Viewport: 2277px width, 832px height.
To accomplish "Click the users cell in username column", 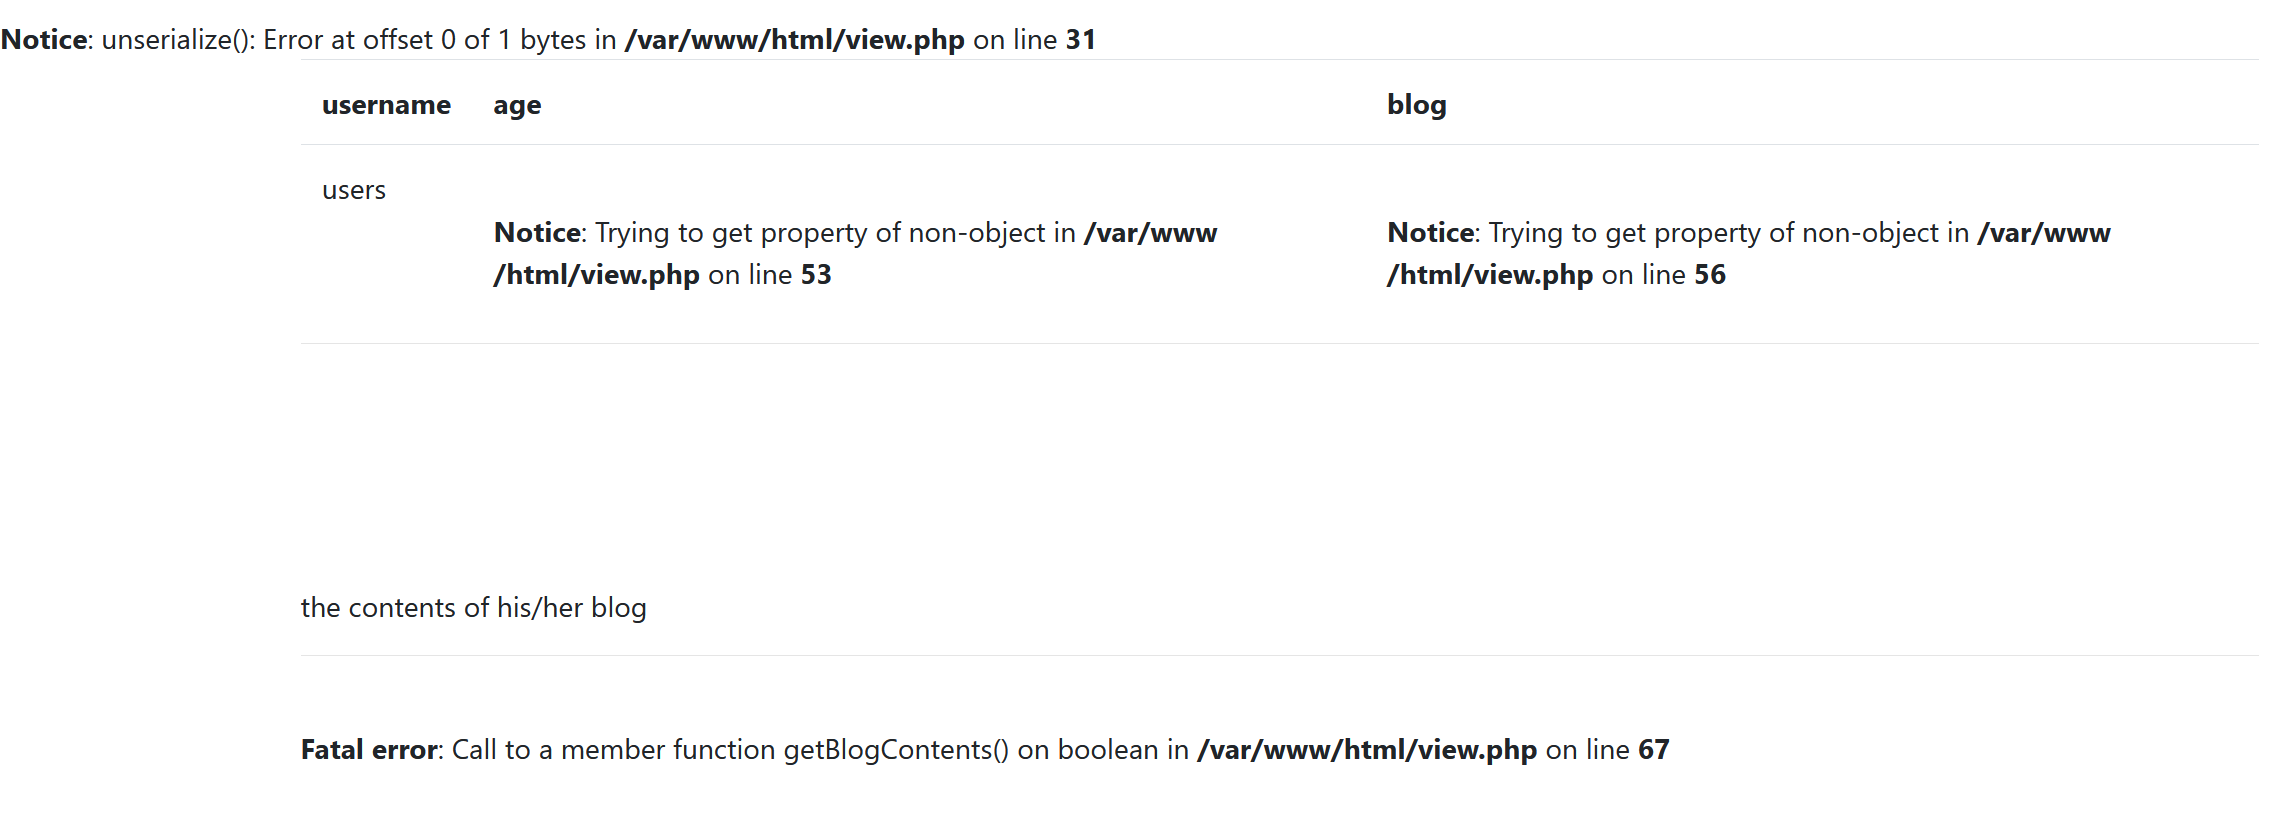I will pyautogui.click(x=354, y=190).
